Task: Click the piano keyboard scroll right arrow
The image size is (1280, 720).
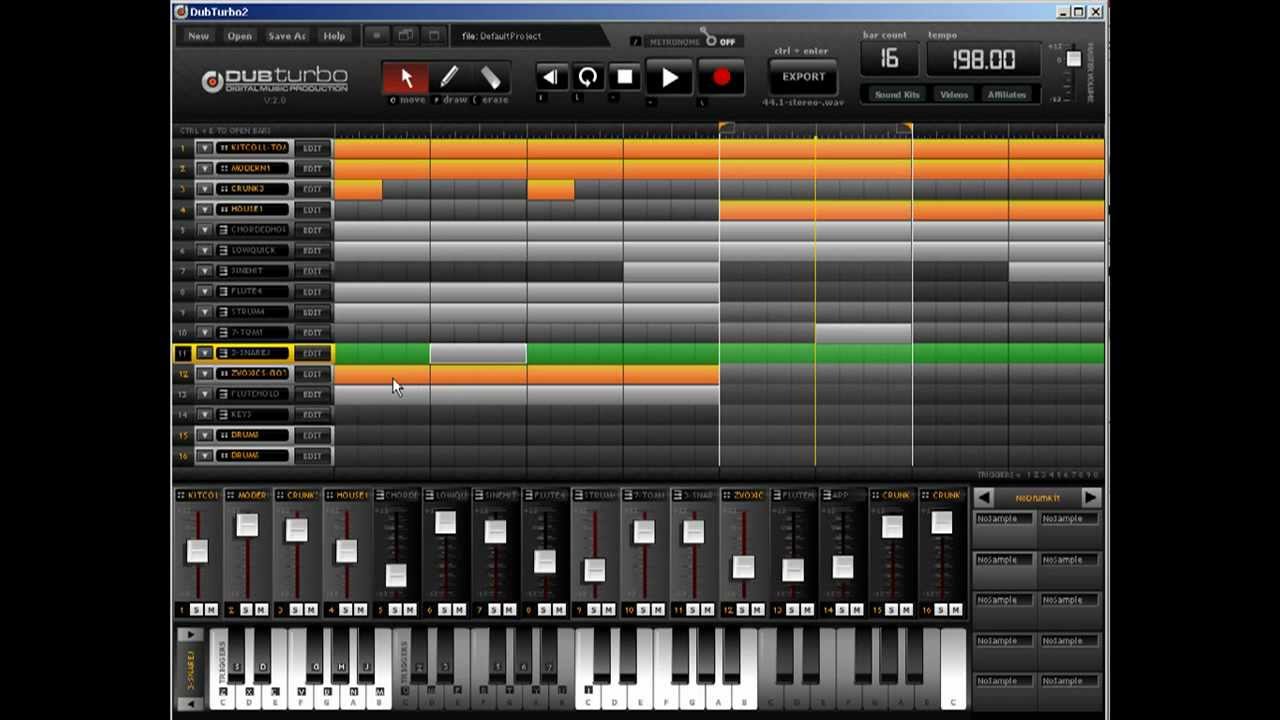Action: [x=189, y=635]
